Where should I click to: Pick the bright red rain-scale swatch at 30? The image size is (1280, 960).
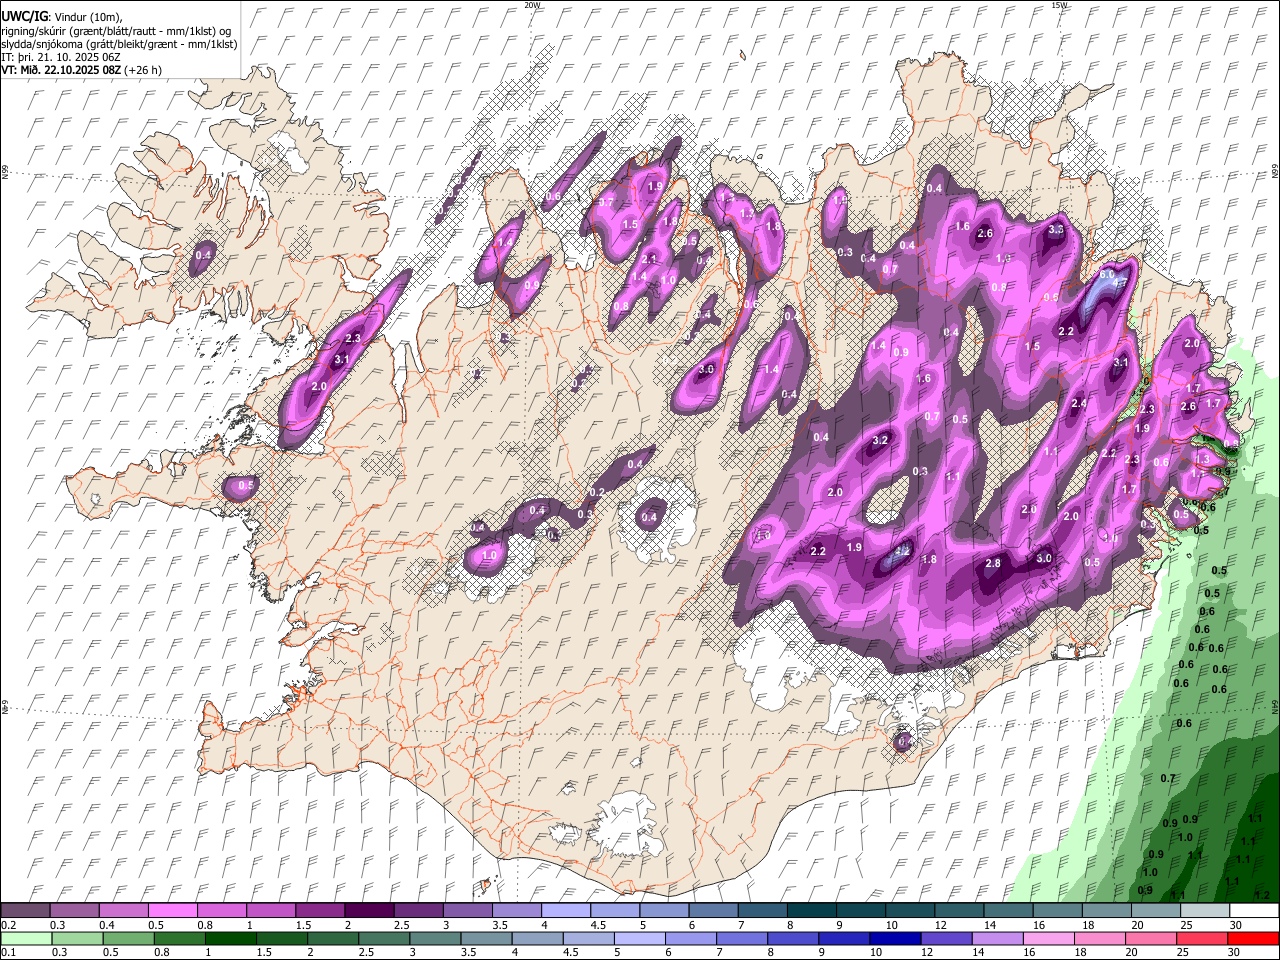(x=1253, y=939)
